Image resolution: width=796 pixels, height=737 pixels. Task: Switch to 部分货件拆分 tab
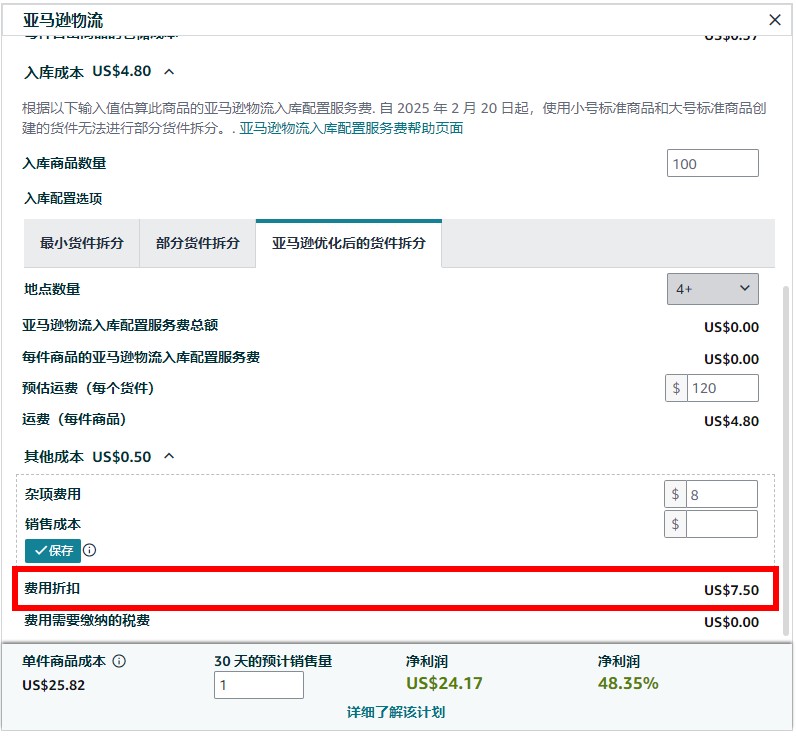click(x=197, y=243)
